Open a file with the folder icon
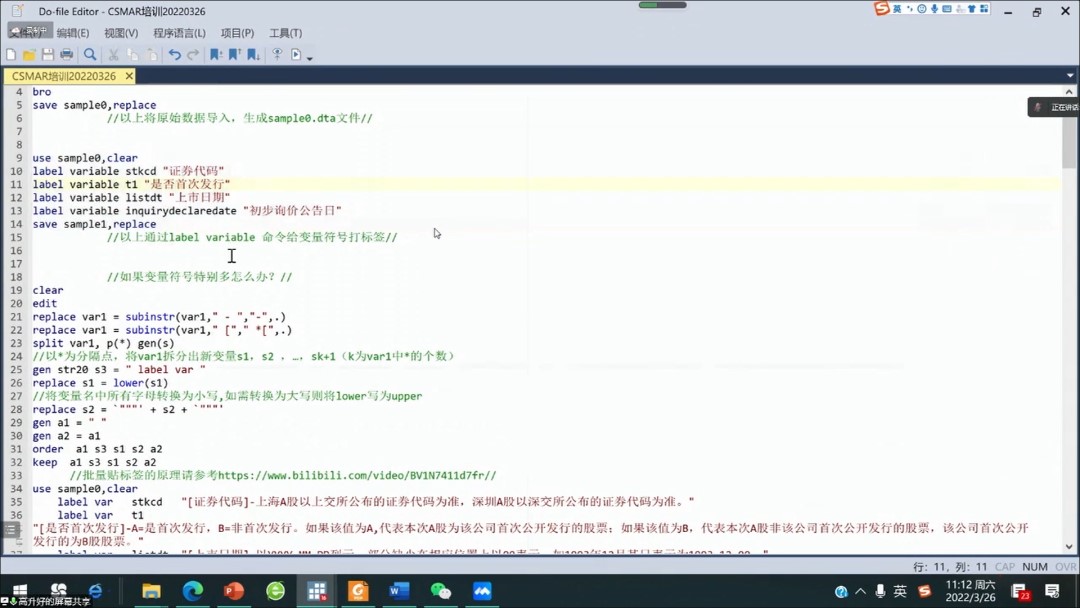The height and width of the screenshot is (608, 1080). [x=29, y=55]
